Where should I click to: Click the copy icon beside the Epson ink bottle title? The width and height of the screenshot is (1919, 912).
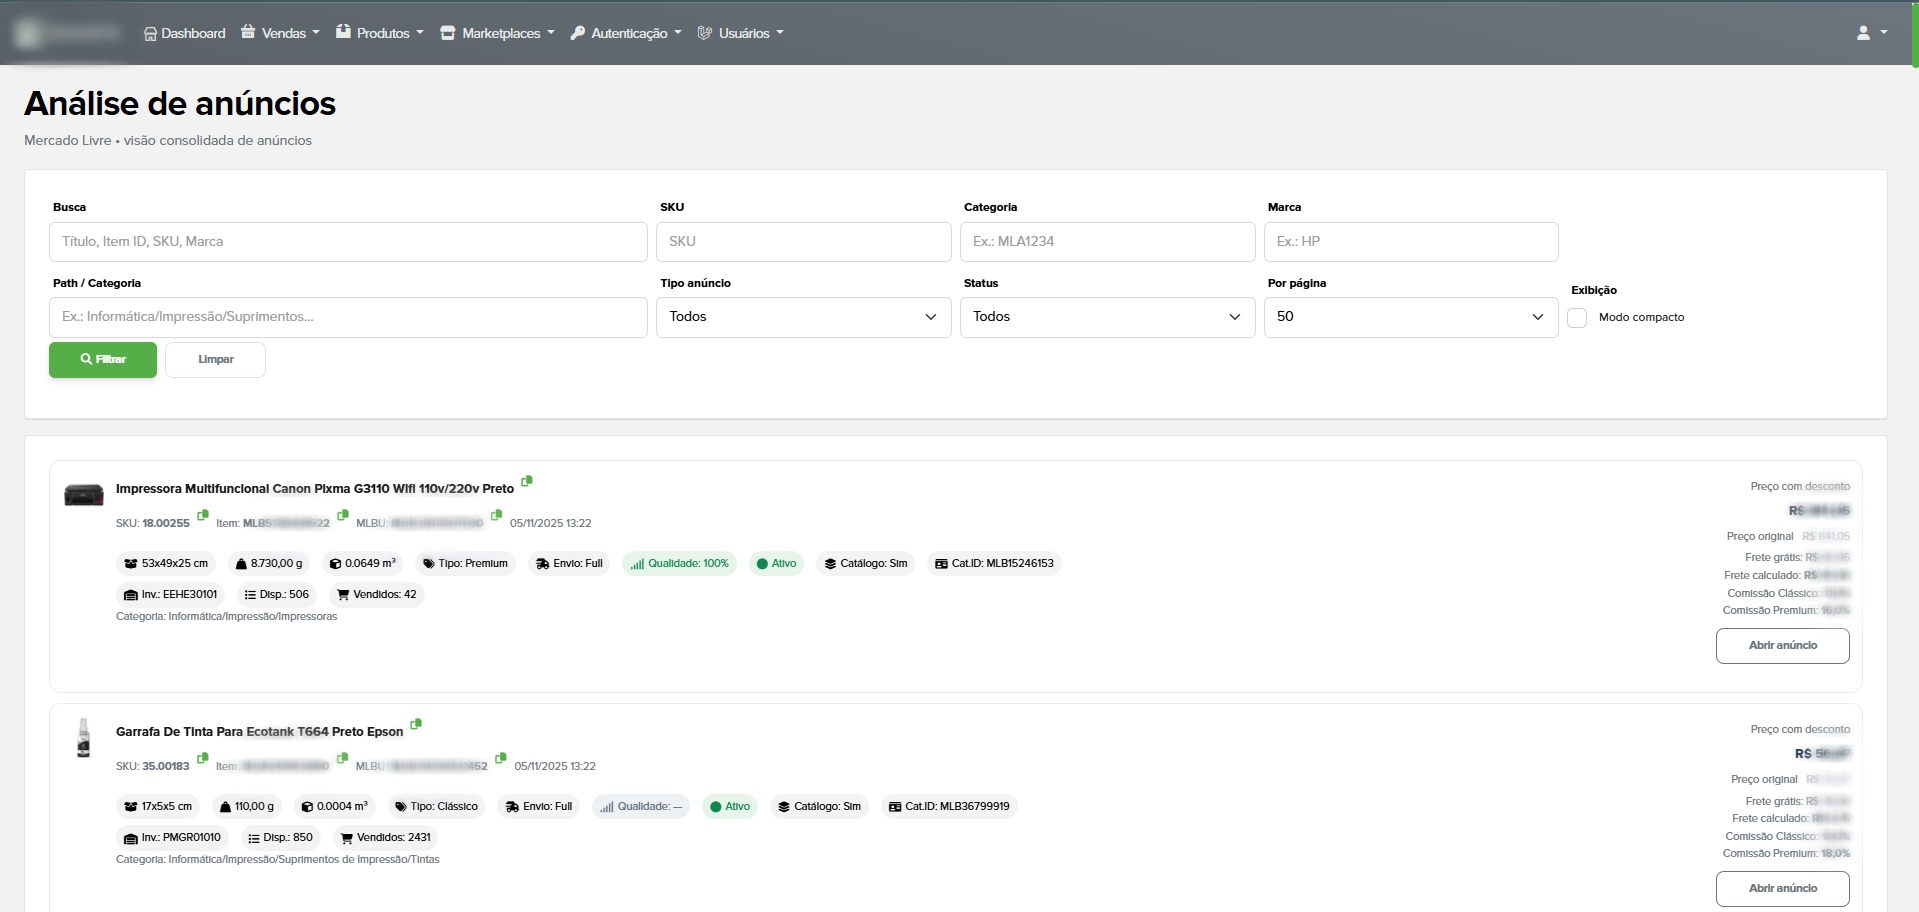click(416, 724)
